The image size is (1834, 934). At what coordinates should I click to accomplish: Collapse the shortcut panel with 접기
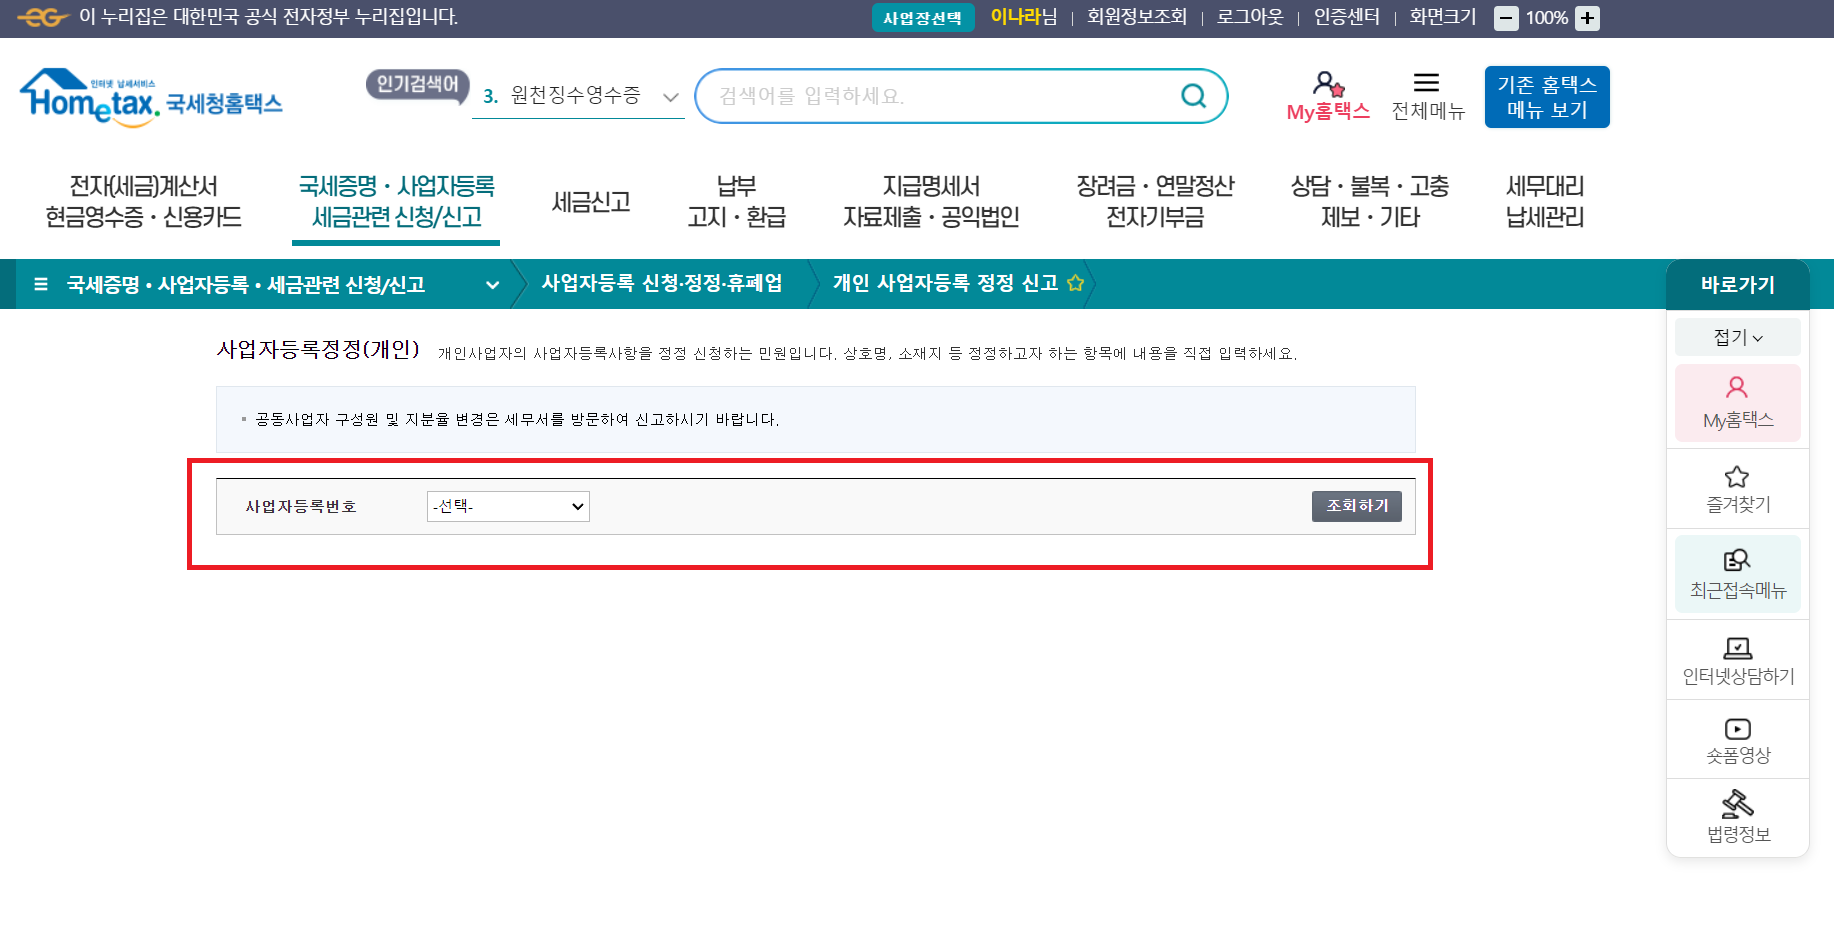[1738, 337]
